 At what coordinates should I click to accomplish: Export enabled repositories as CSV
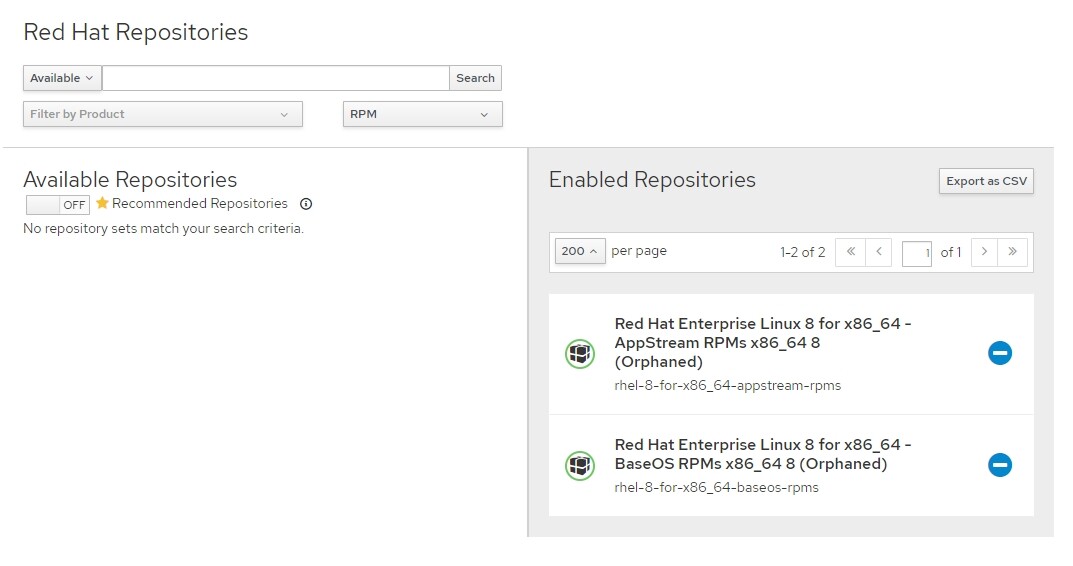click(x=986, y=181)
